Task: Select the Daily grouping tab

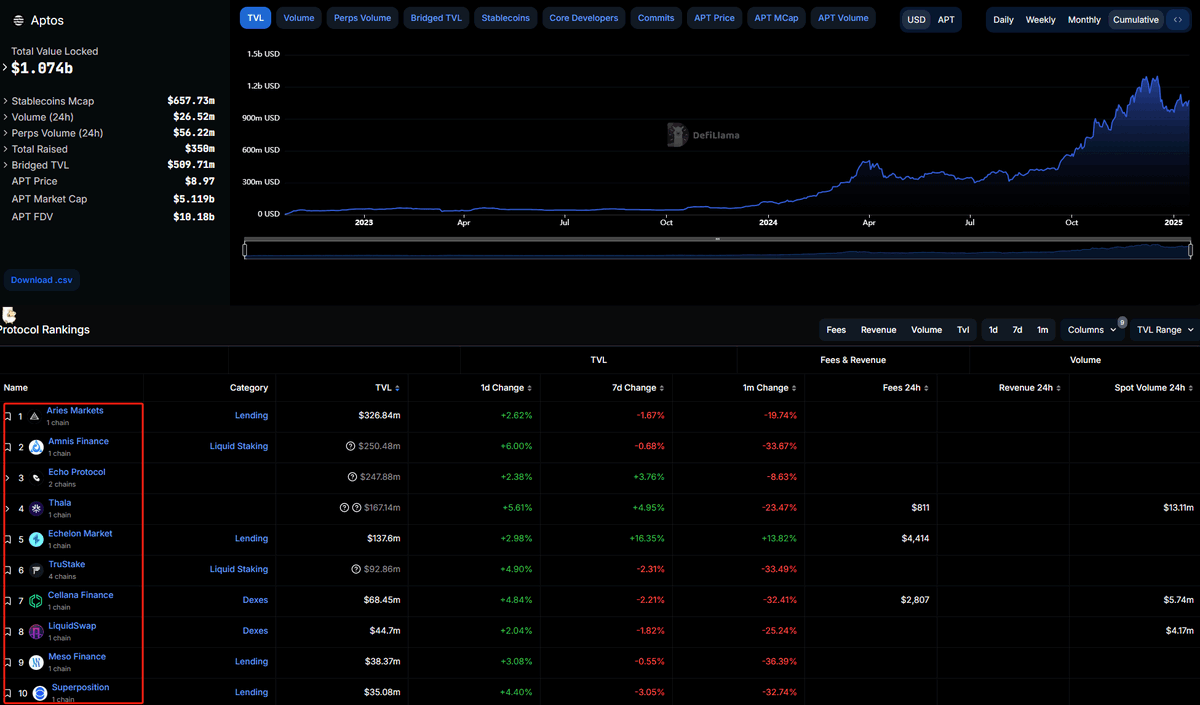Action: tap(1003, 20)
